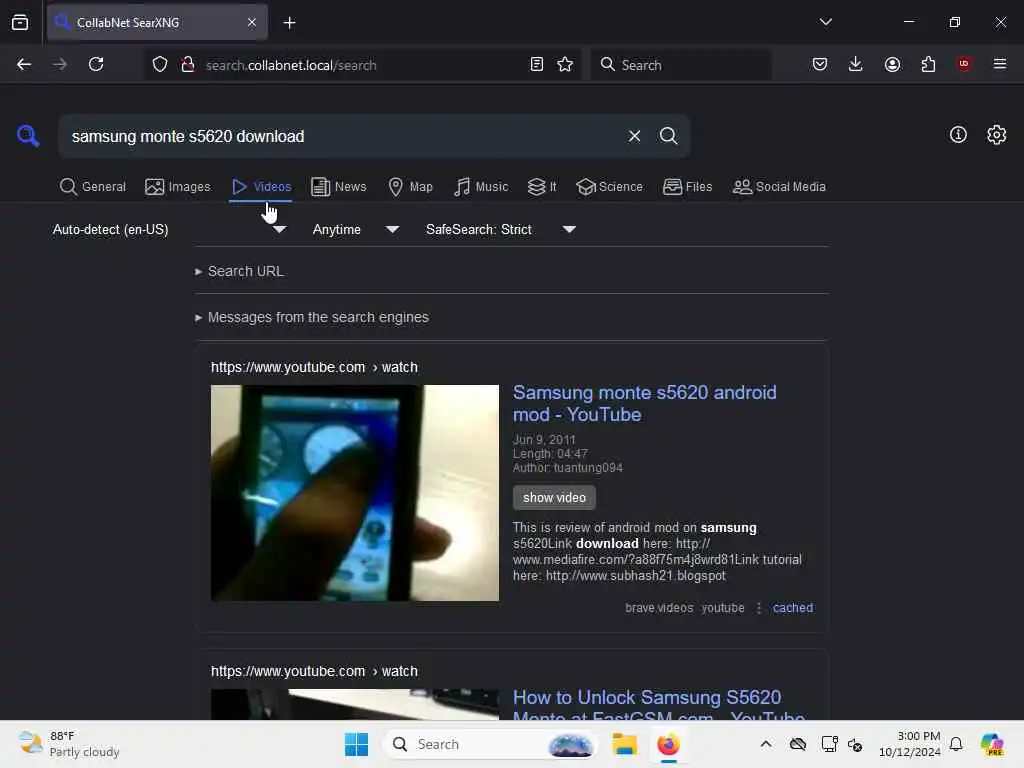Click the site security padlock icon
This screenshot has width=1024, height=768.
click(x=187, y=64)
